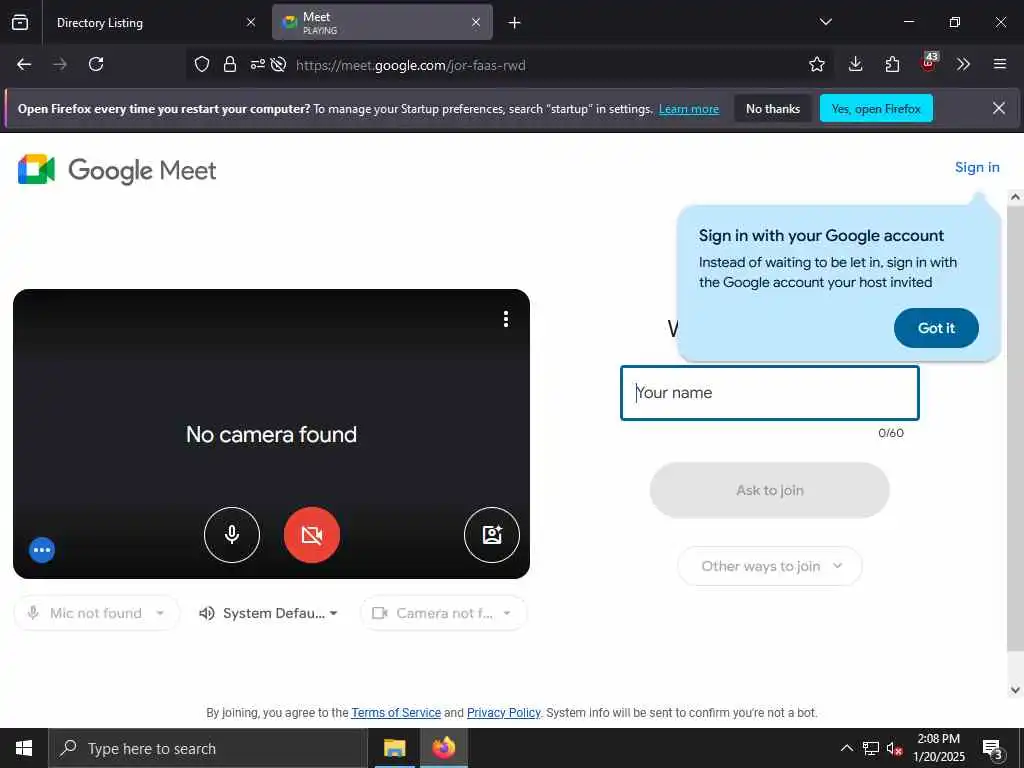Click the network icon in system tray

pos(871,748)
